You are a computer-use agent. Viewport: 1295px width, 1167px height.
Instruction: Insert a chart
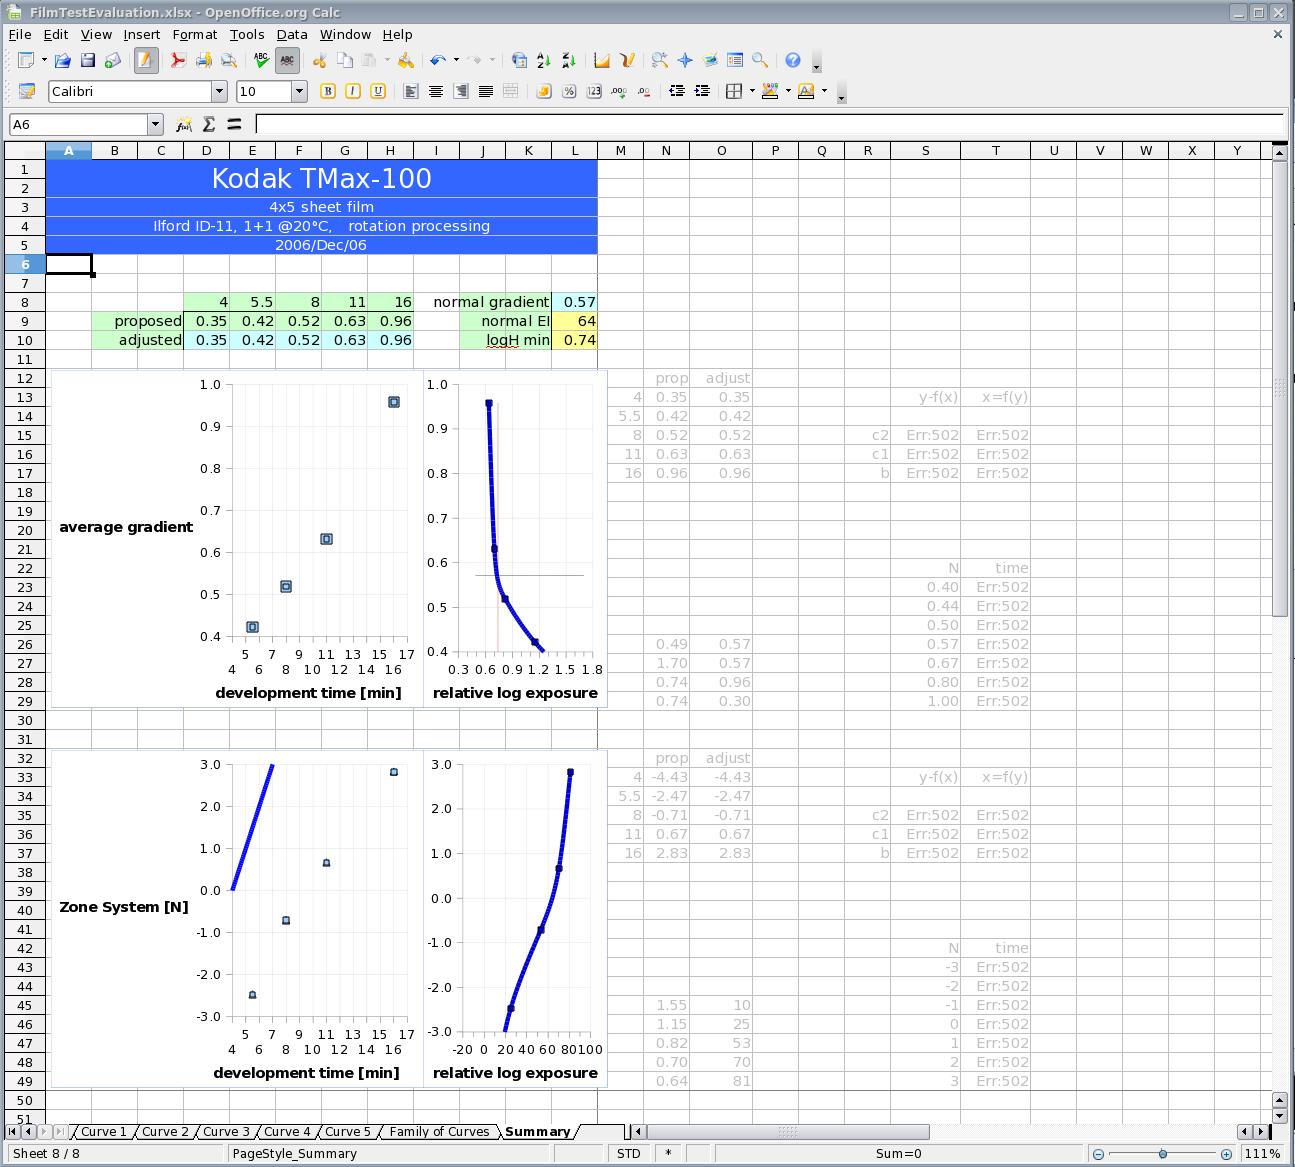(x=602, y=61)
